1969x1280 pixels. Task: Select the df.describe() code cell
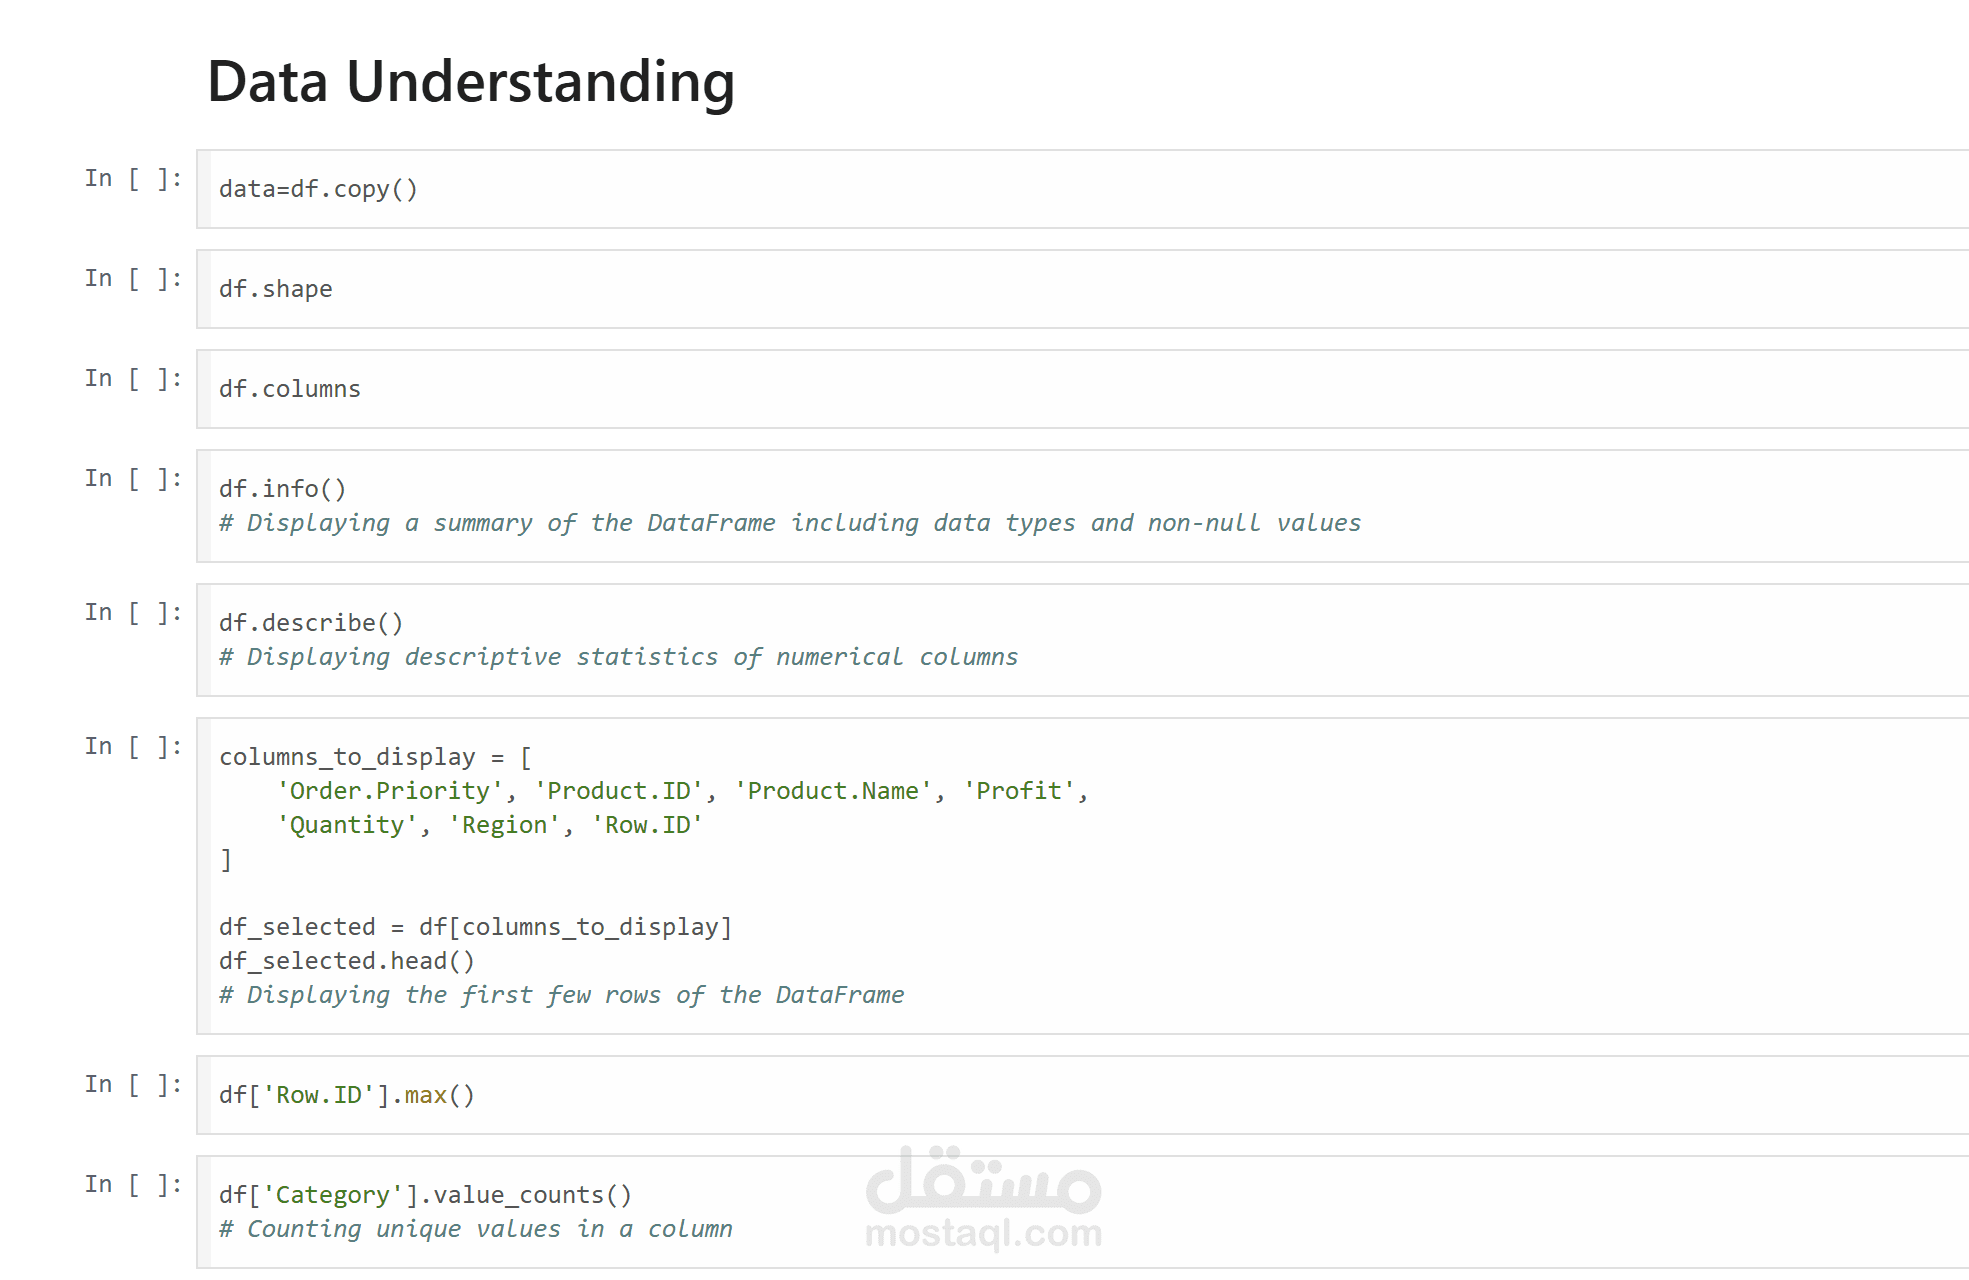[1083, 640]
